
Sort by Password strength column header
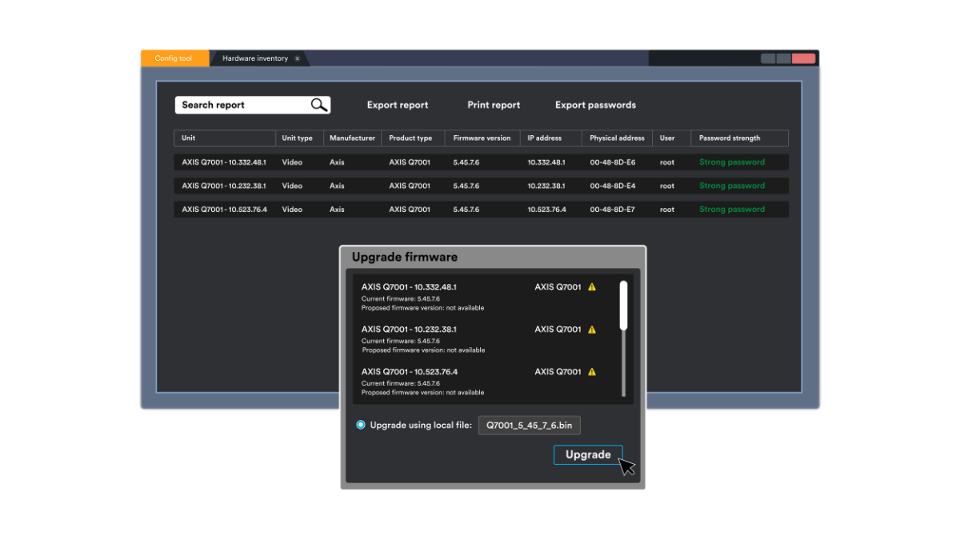coord(729,138)
